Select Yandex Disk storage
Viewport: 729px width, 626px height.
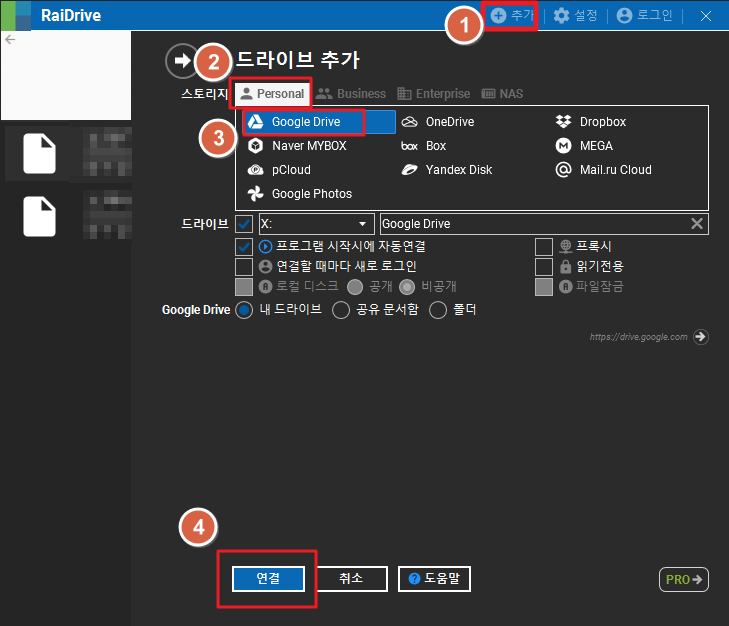click(x=446, y=170)
